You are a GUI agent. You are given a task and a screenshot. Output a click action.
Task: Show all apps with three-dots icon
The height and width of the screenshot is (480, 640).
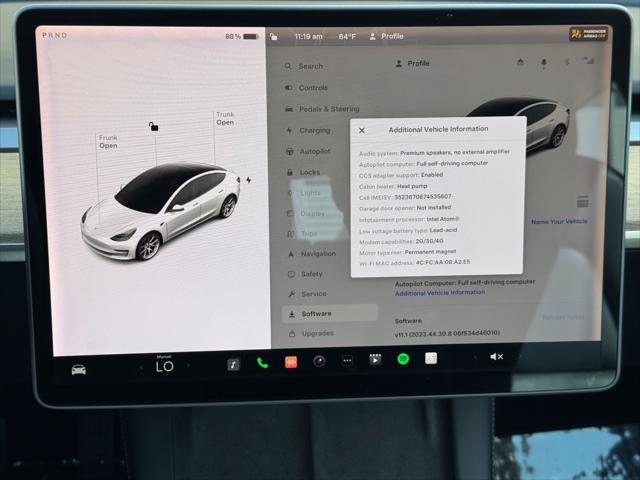347,360
